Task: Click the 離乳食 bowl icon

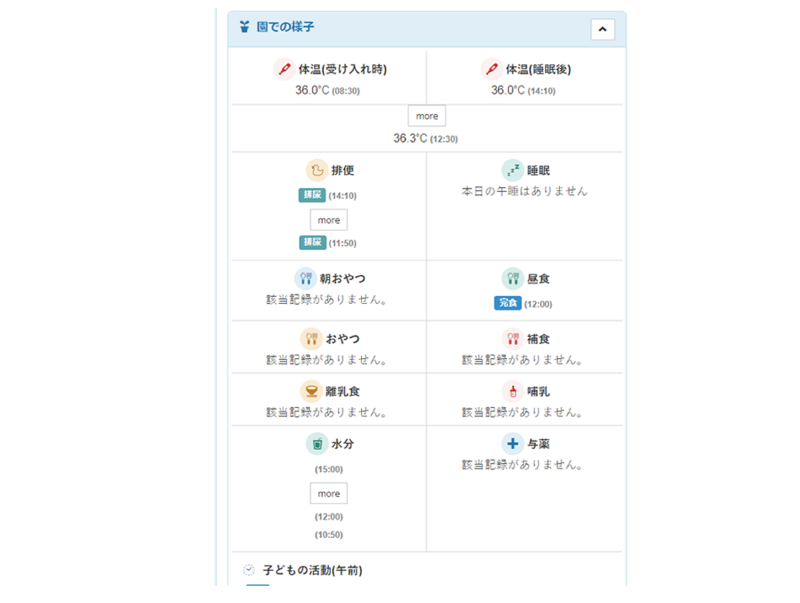Action: 311,391
